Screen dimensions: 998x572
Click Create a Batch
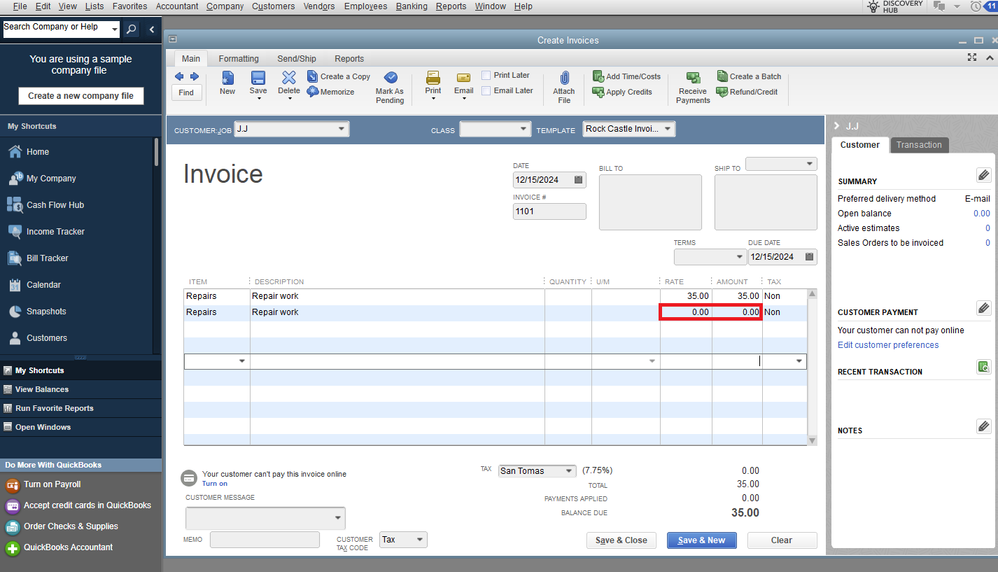tap(748, 76)
